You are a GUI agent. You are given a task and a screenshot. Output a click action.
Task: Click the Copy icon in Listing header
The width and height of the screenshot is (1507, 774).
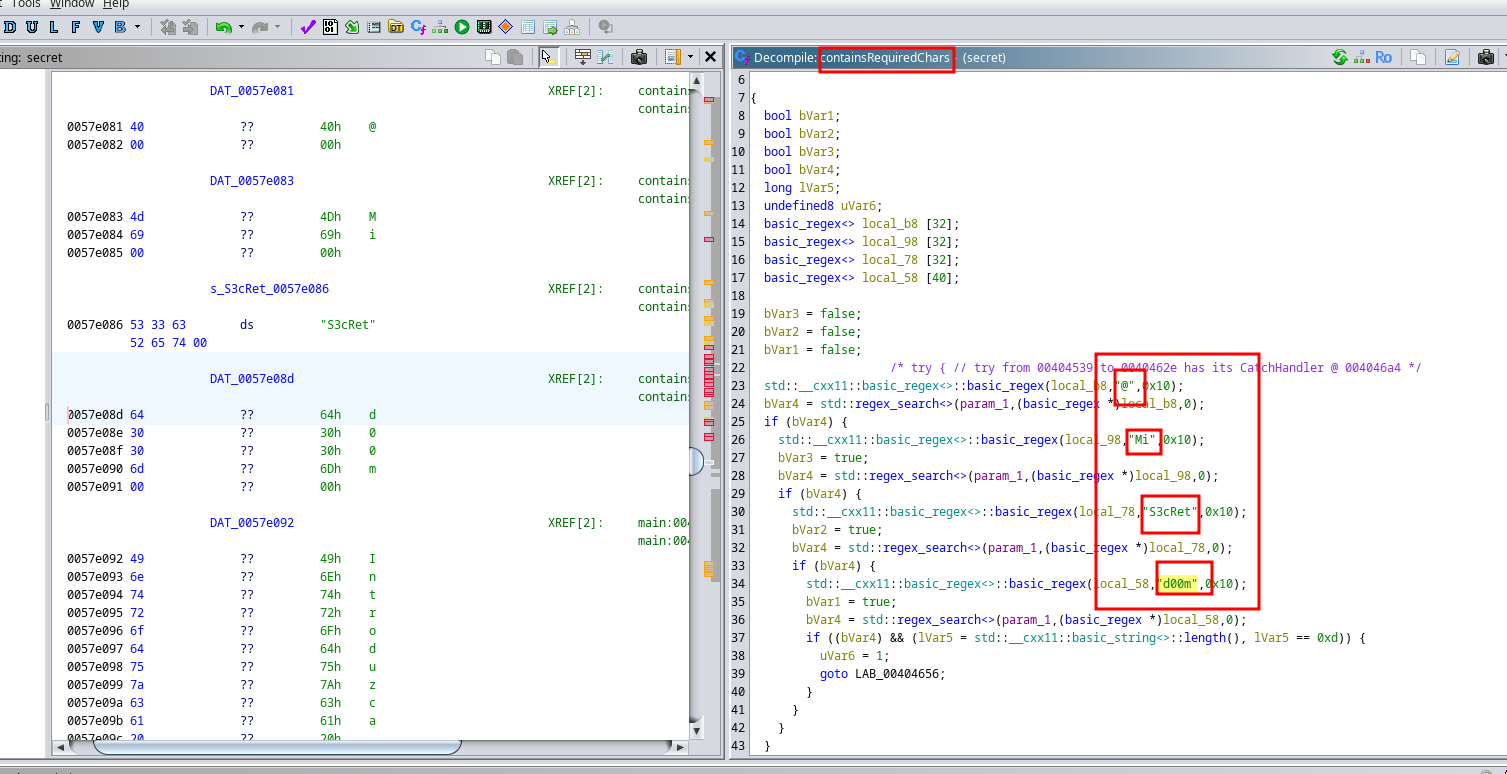tap(493, 57)
